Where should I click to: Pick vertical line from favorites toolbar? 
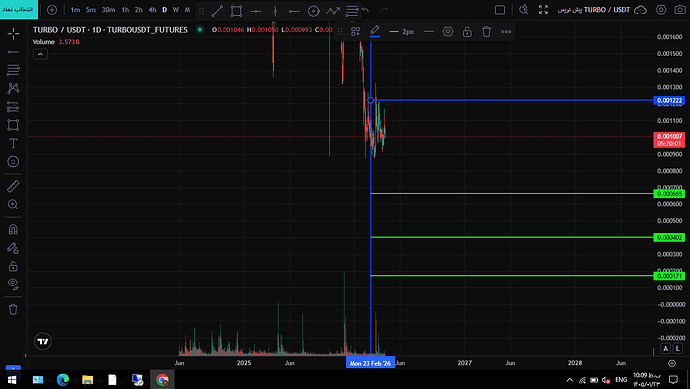[275, 11]
